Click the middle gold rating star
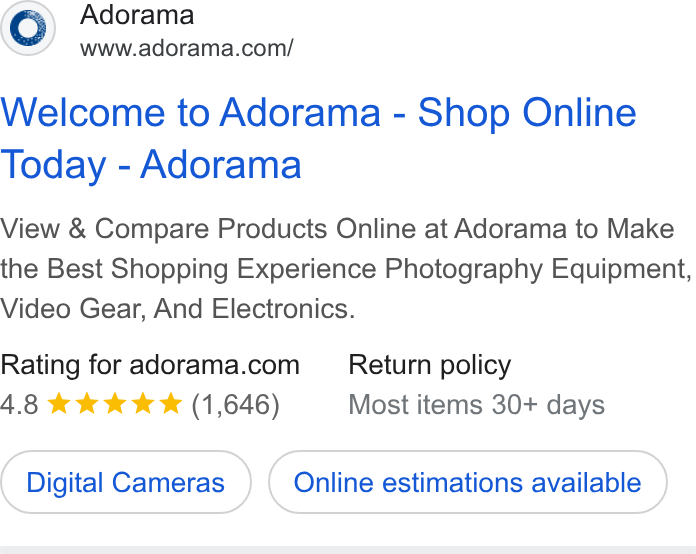 point(115,404)
